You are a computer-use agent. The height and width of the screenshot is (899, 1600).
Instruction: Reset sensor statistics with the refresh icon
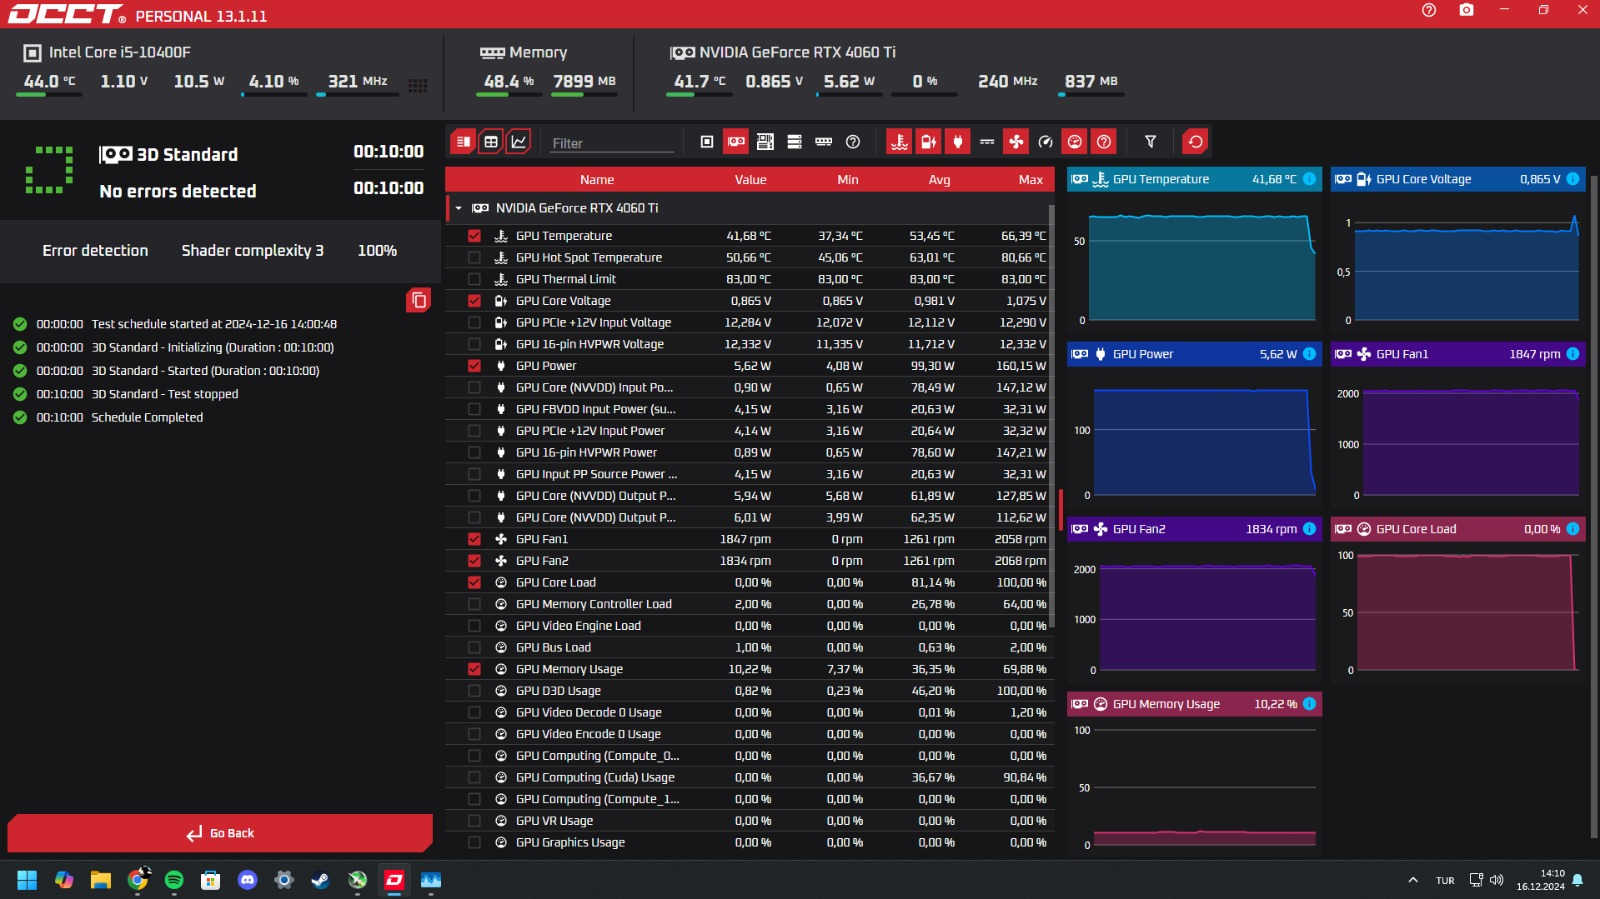[1195, 142]
